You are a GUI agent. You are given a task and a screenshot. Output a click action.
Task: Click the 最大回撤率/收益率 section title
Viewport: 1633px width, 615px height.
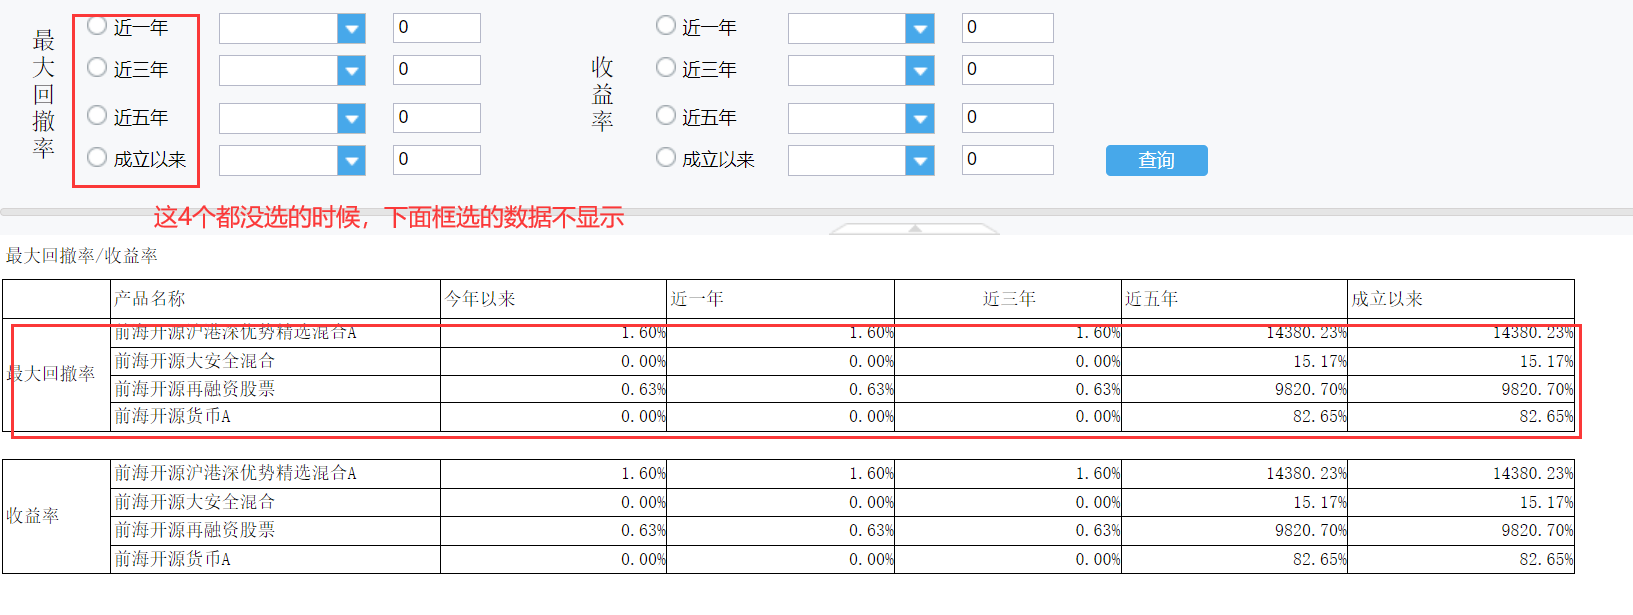(x=82, y=256)
